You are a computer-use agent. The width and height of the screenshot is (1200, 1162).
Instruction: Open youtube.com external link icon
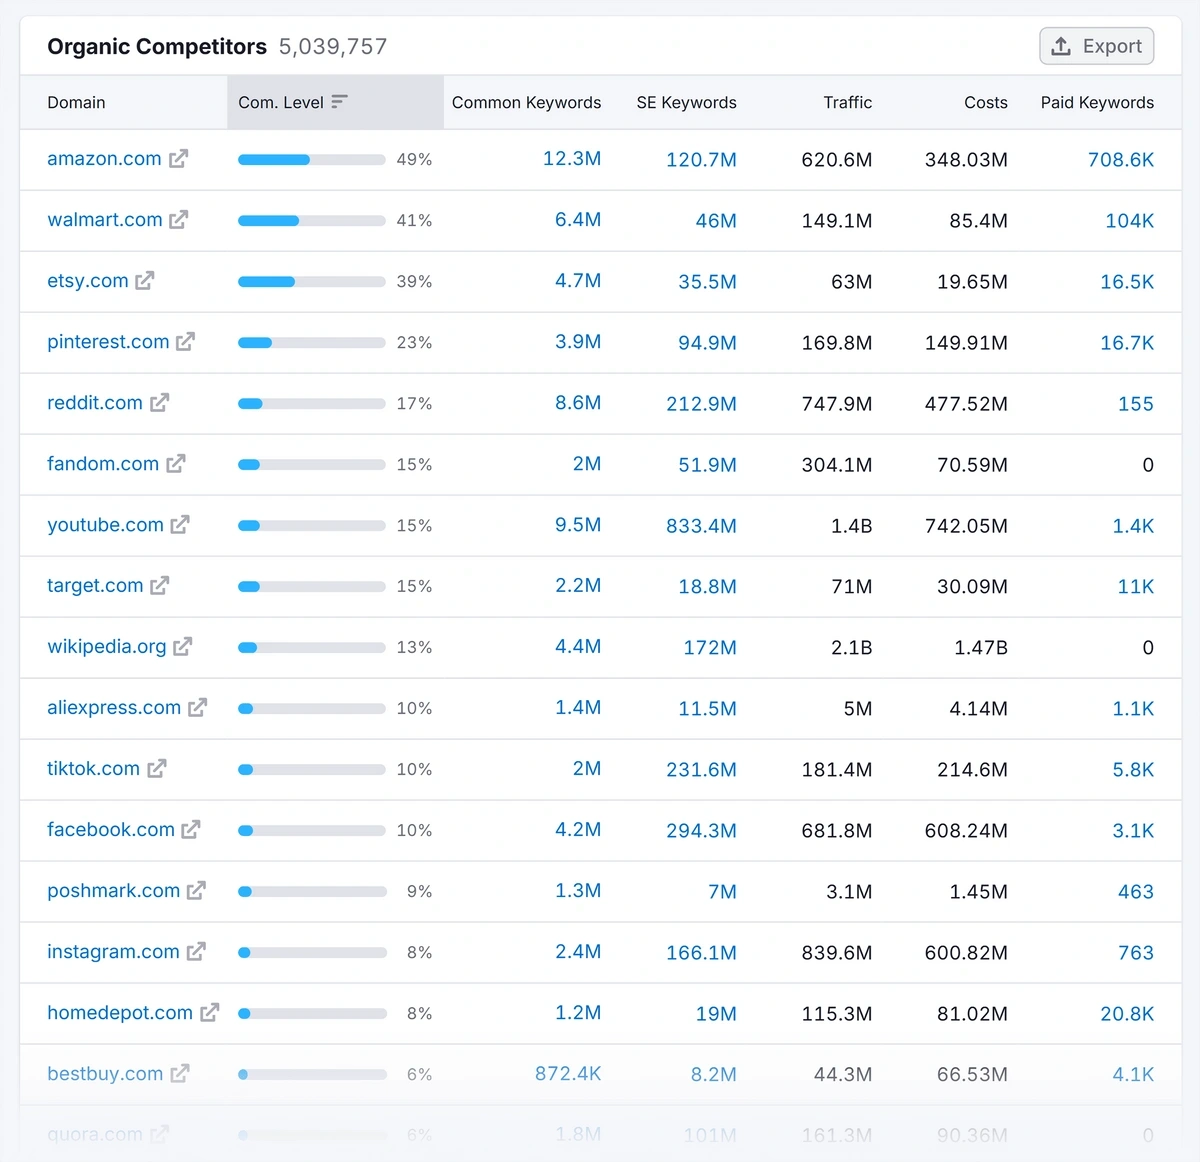pyautogui.click(x=180, y=525)
